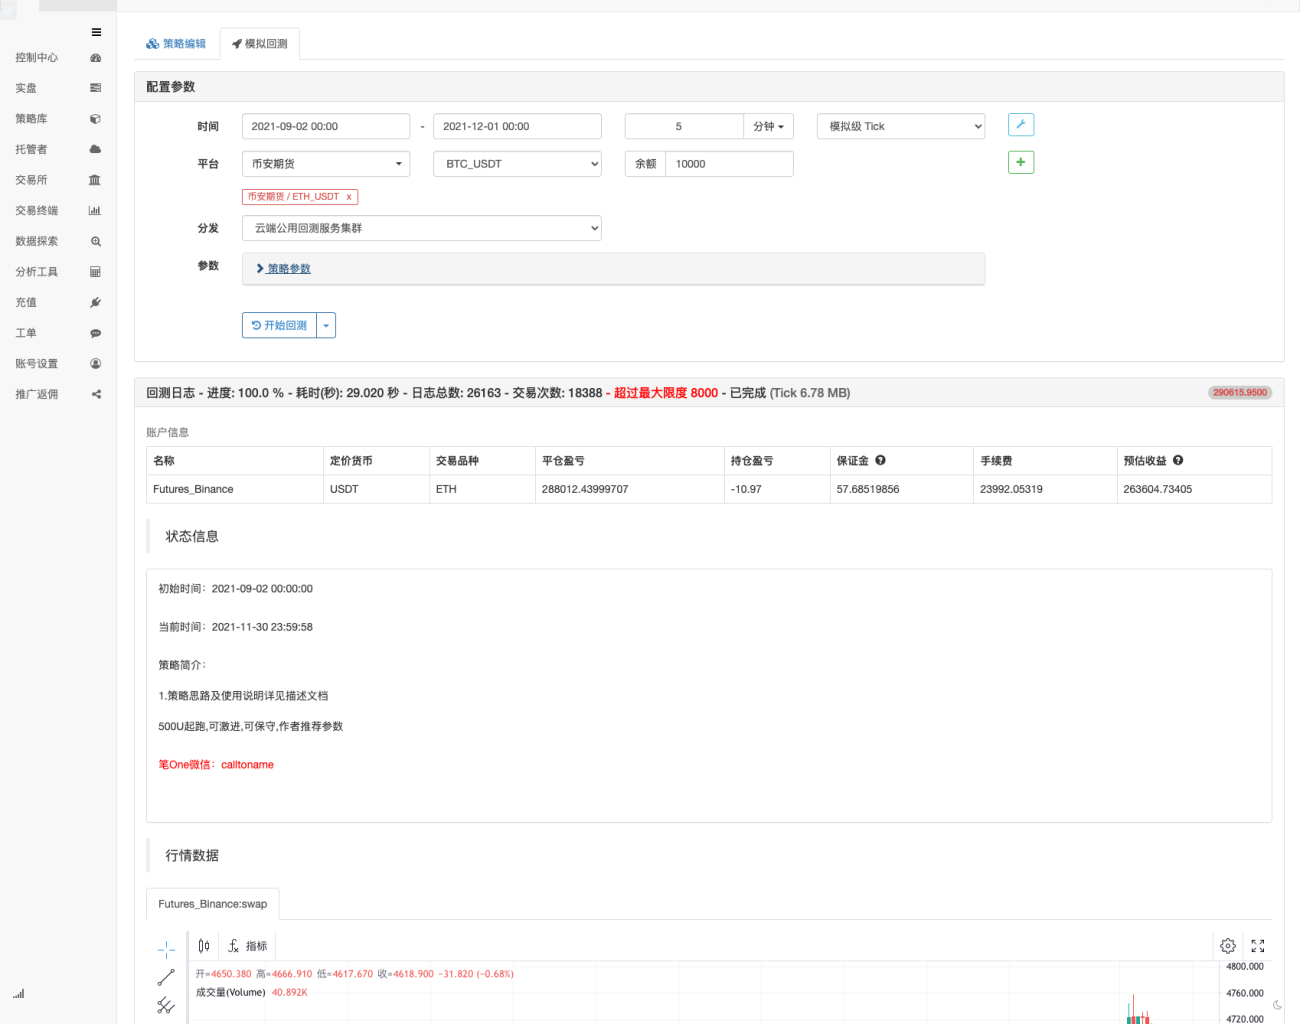1300x1024 pixels.
Task: Open chart settings gear icon
Action: [x=1228, y=946]
